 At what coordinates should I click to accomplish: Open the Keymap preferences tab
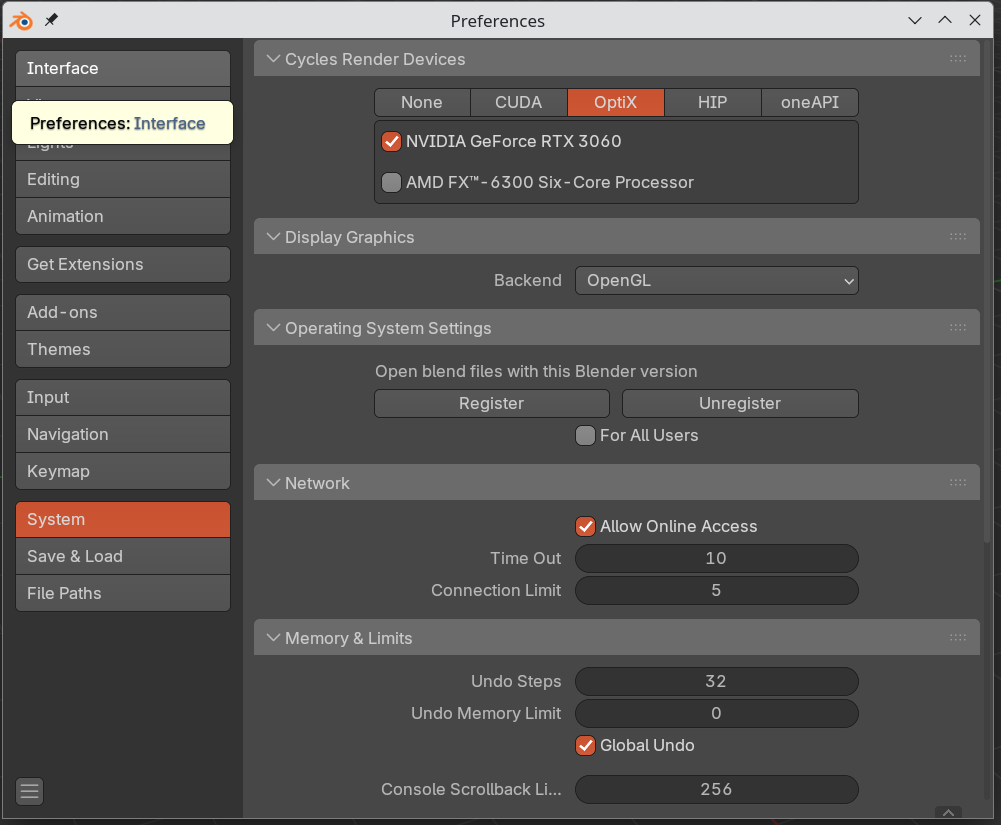click(123, 471)
